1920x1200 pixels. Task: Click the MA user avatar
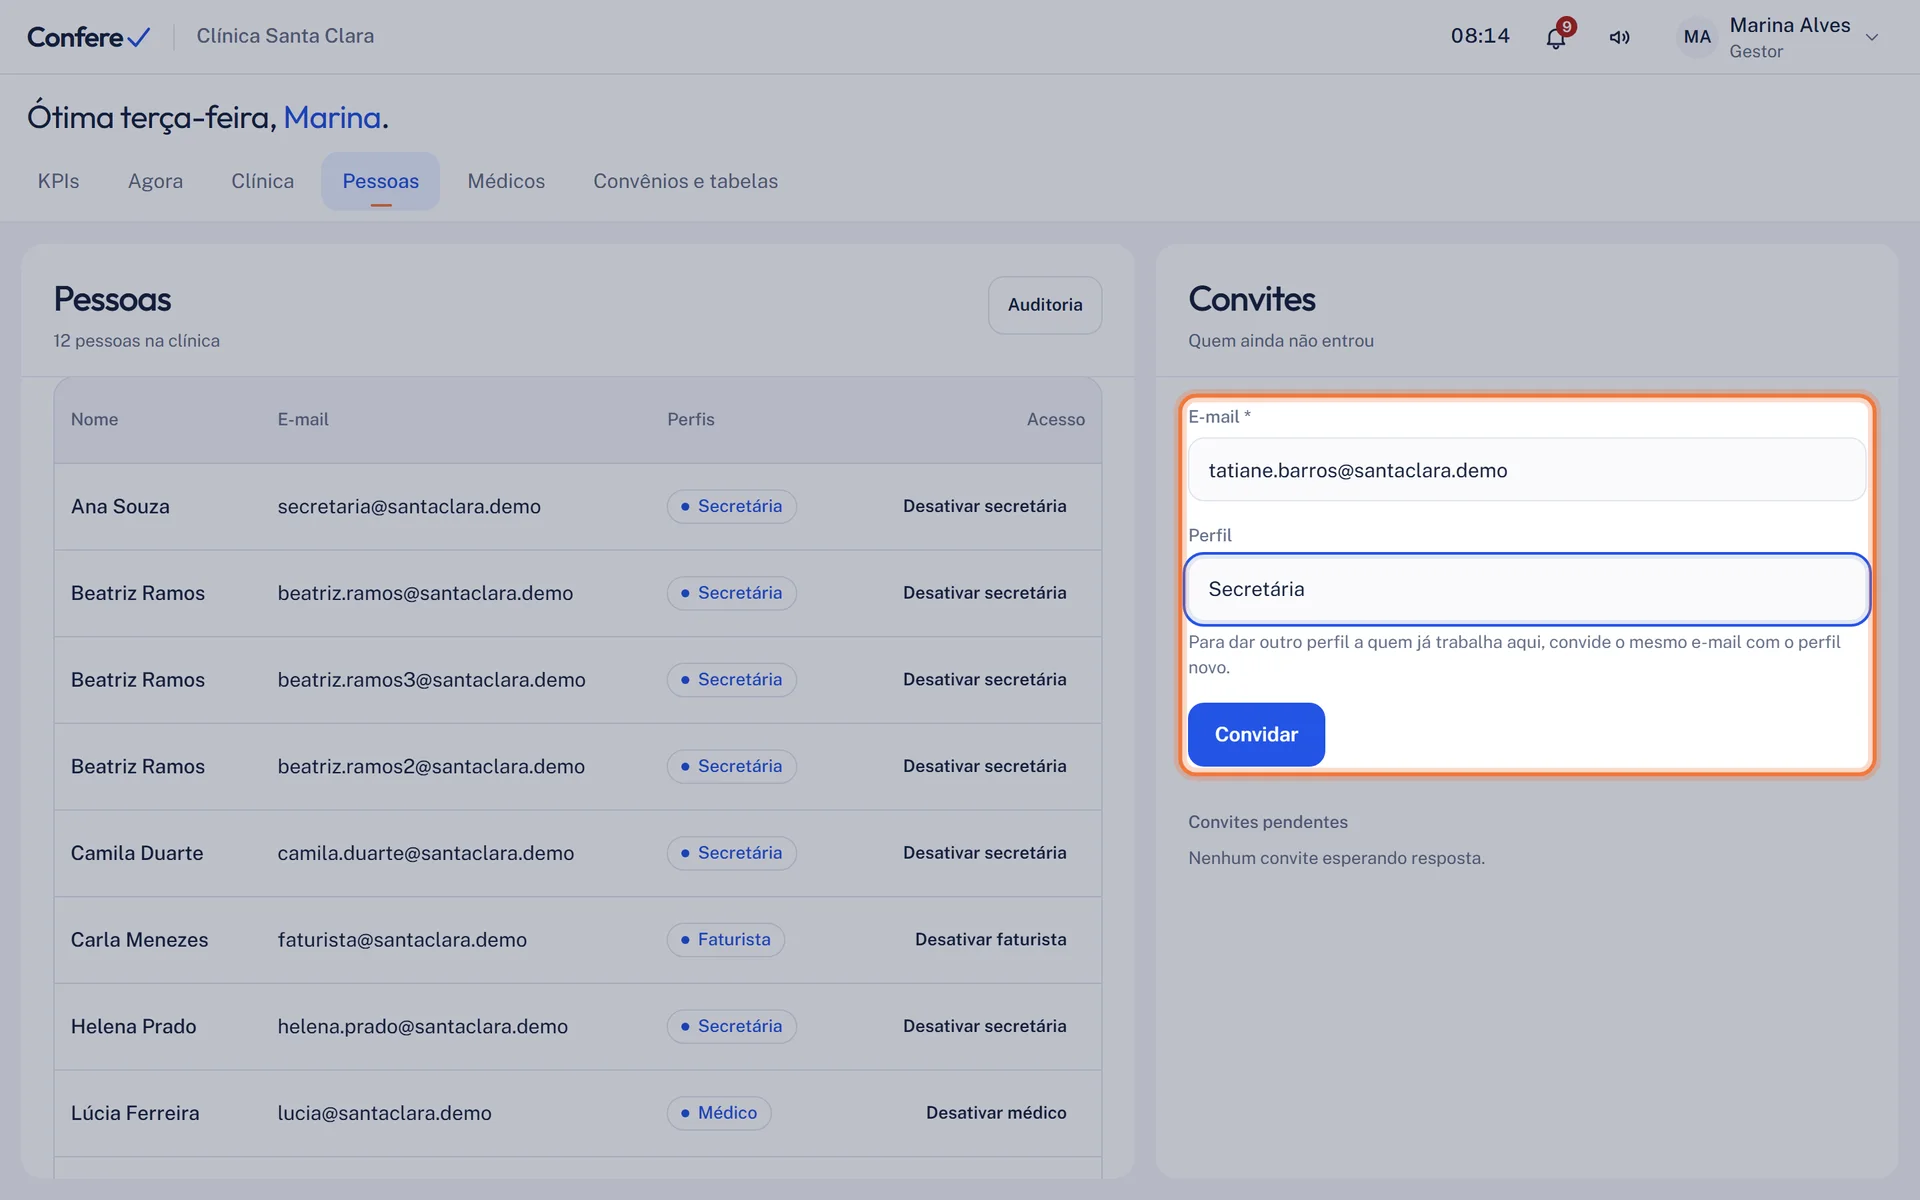click(1697, 37)
